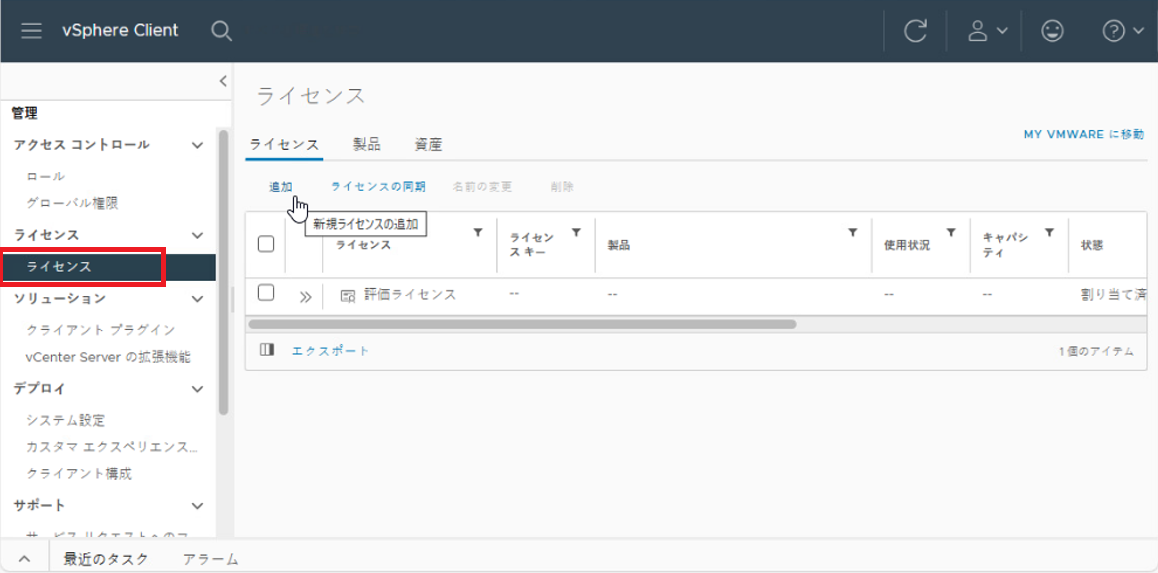Click the sidebar vertical scrollbar
Viewport: 1158px width, 573px height.
224,272
